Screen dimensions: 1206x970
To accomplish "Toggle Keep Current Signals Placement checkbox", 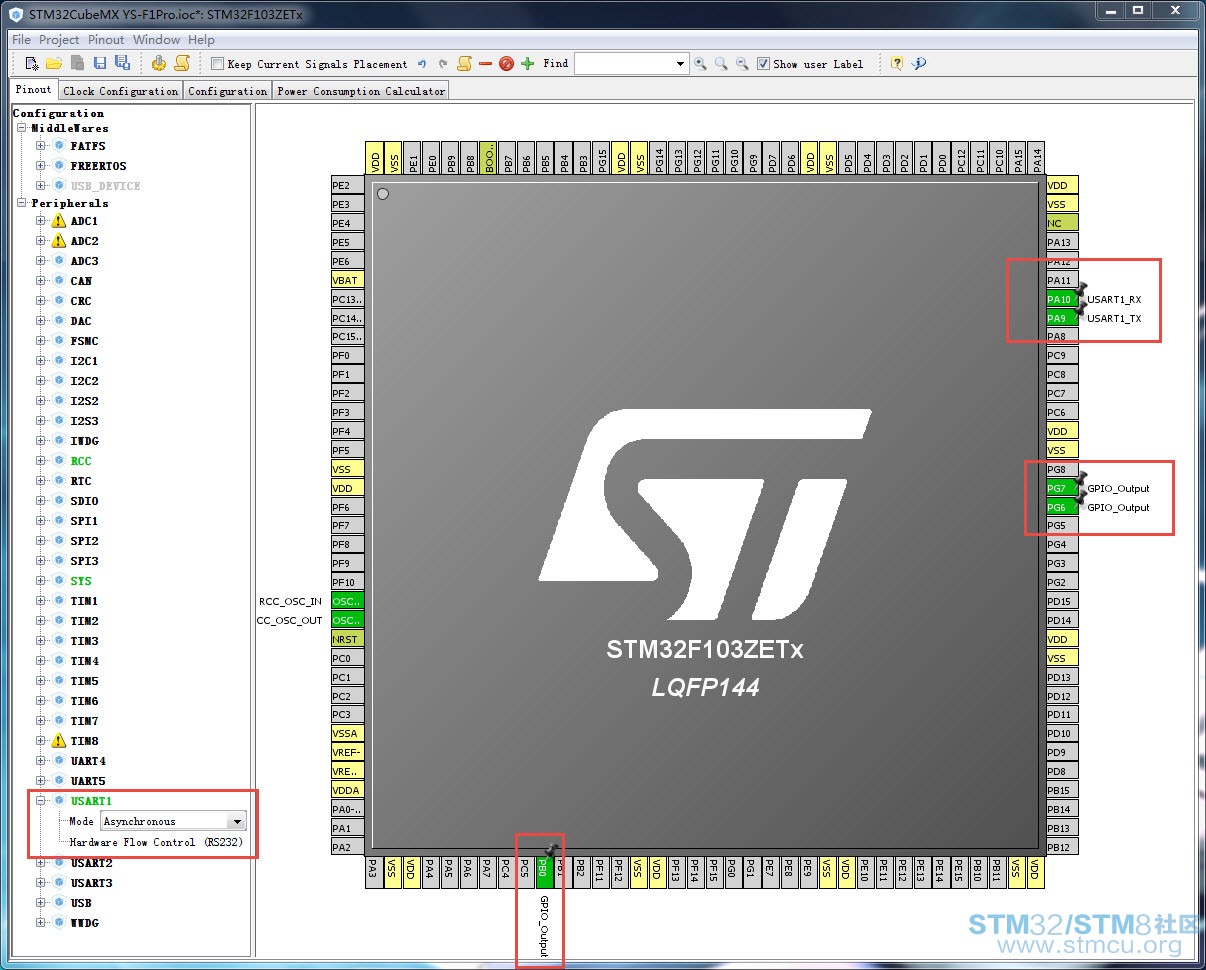I will click(x=217, y=64).
